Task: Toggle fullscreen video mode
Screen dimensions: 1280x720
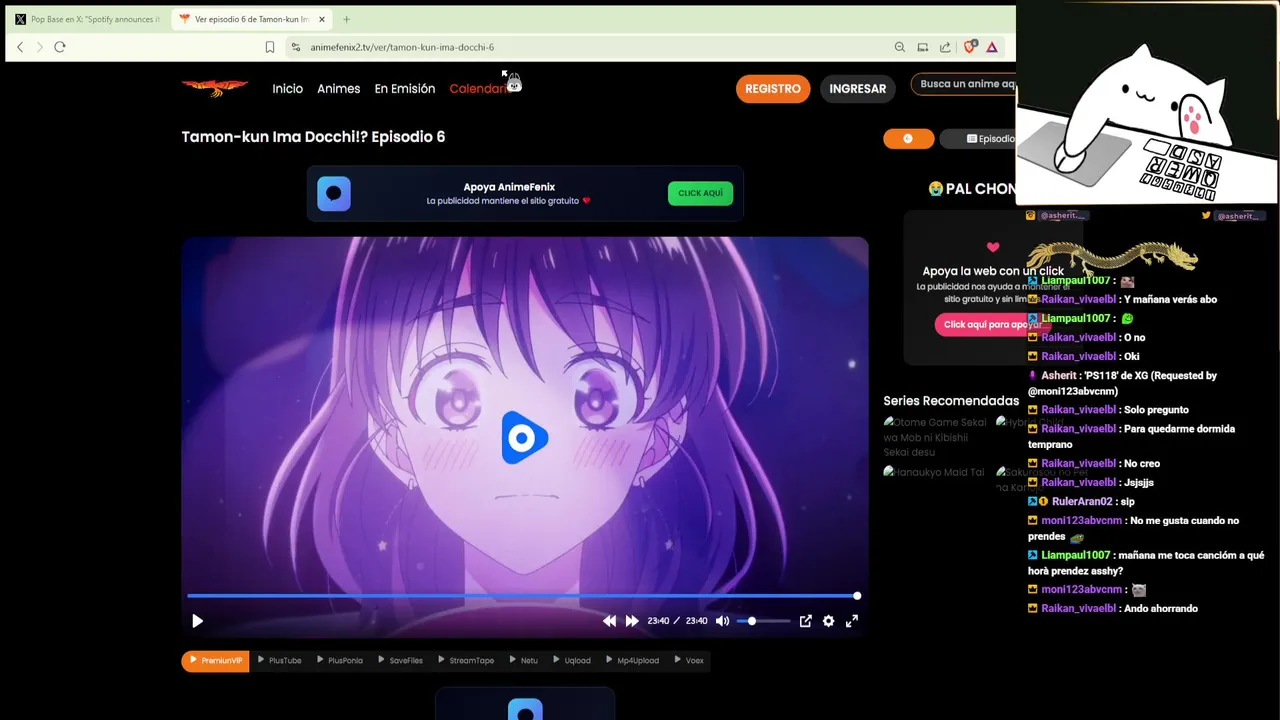Action: [852, 621]
